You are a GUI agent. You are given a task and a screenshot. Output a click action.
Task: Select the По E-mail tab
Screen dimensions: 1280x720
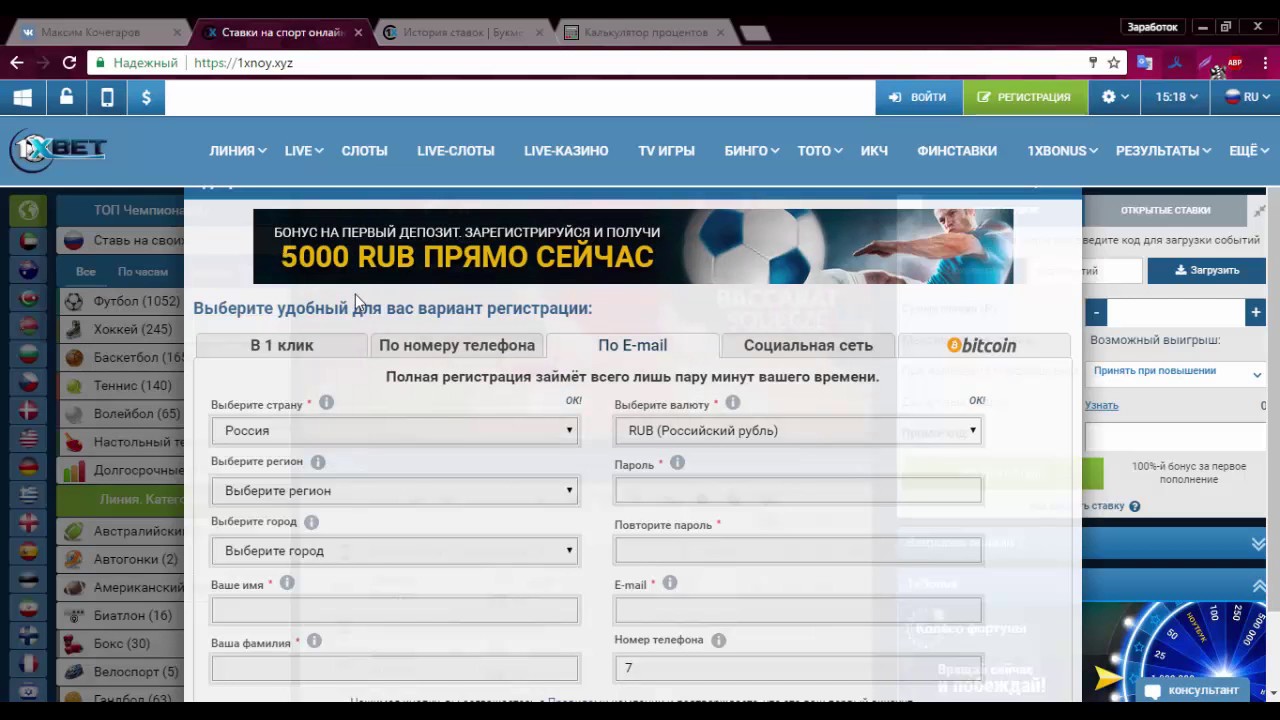tap(632, 345)
